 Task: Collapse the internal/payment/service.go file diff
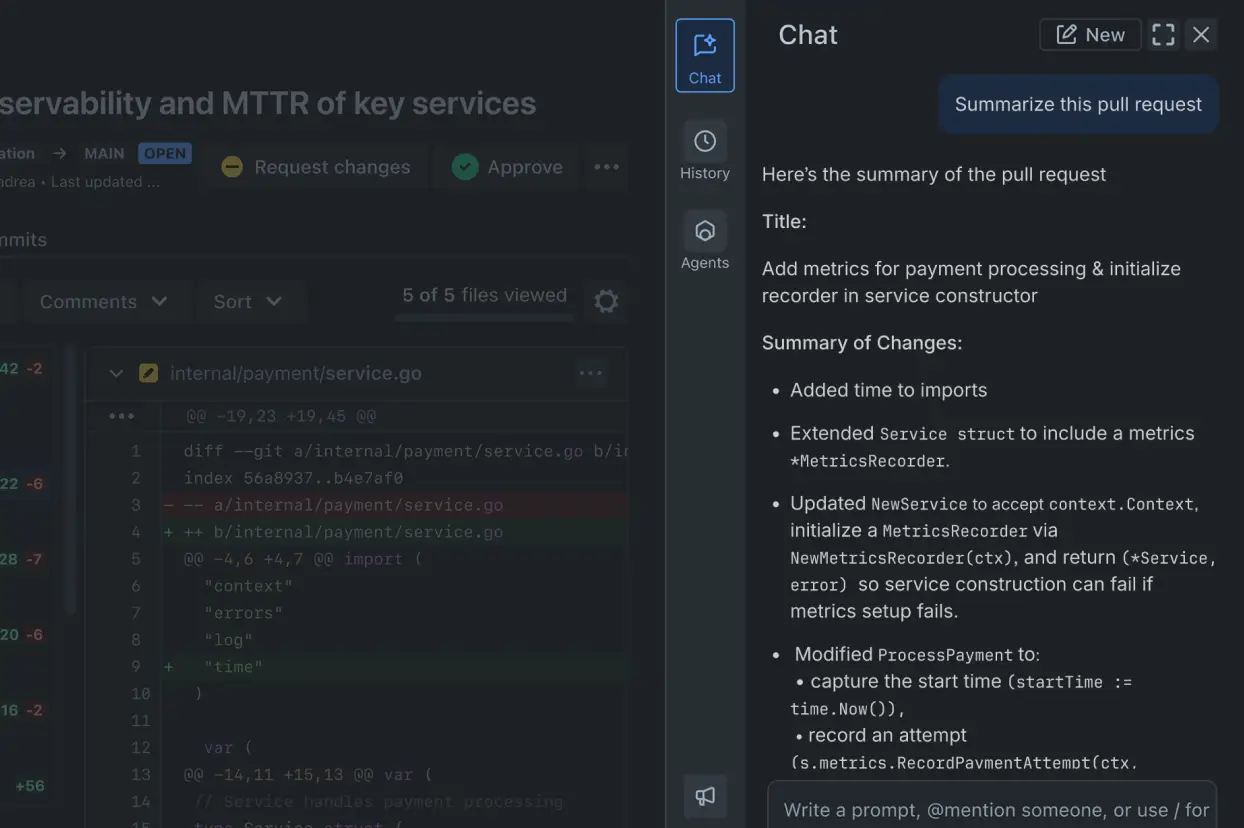click(116, 373)
